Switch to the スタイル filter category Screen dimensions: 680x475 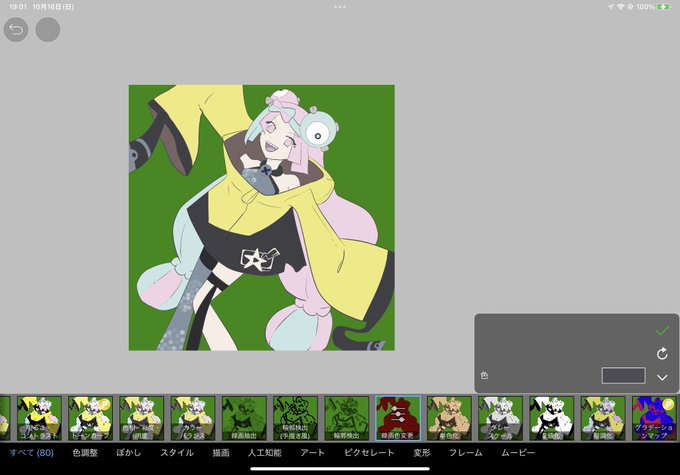click(x=177, y=453)
